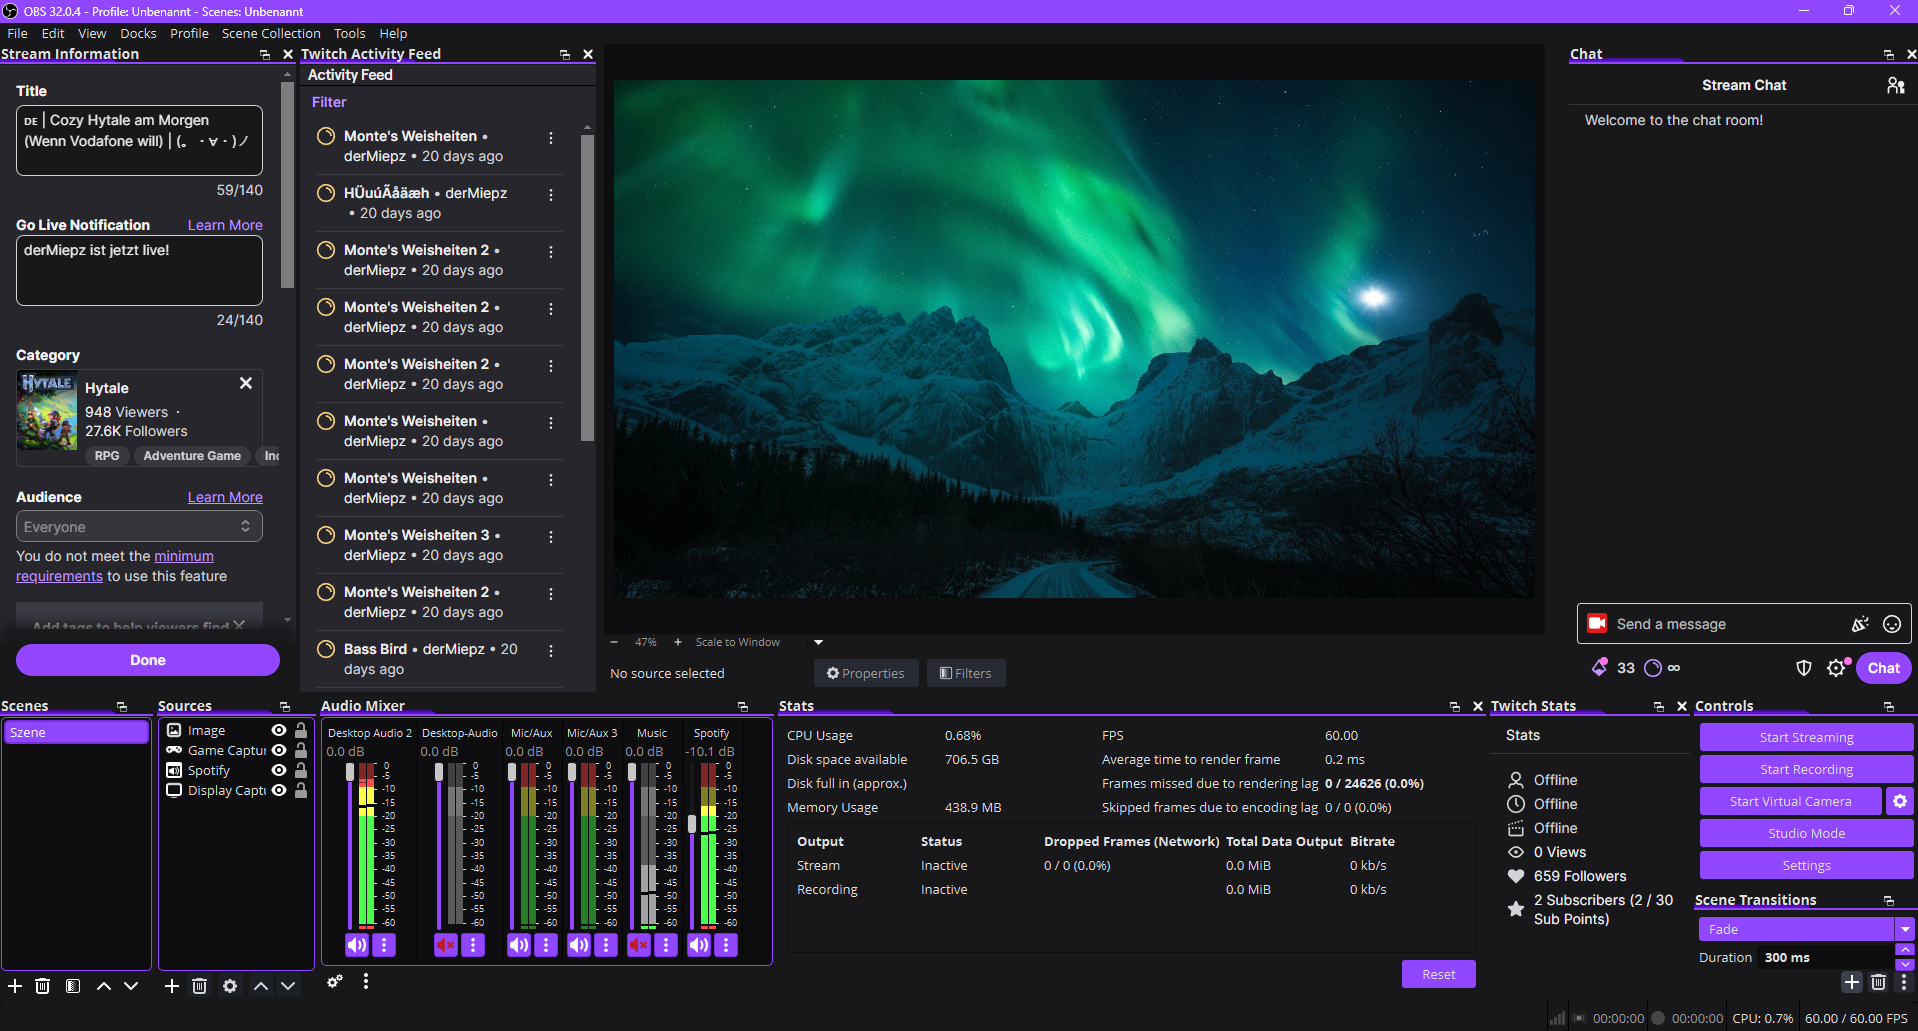Open chat settings gear icon
Viewport: 1918px width, 1031px height.
(1836, 668)
